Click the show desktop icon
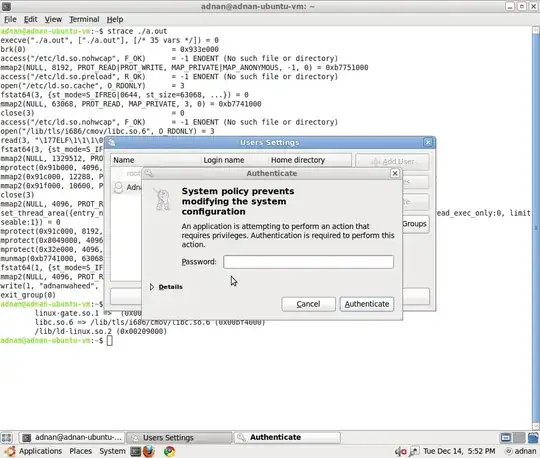 point(7,438)
